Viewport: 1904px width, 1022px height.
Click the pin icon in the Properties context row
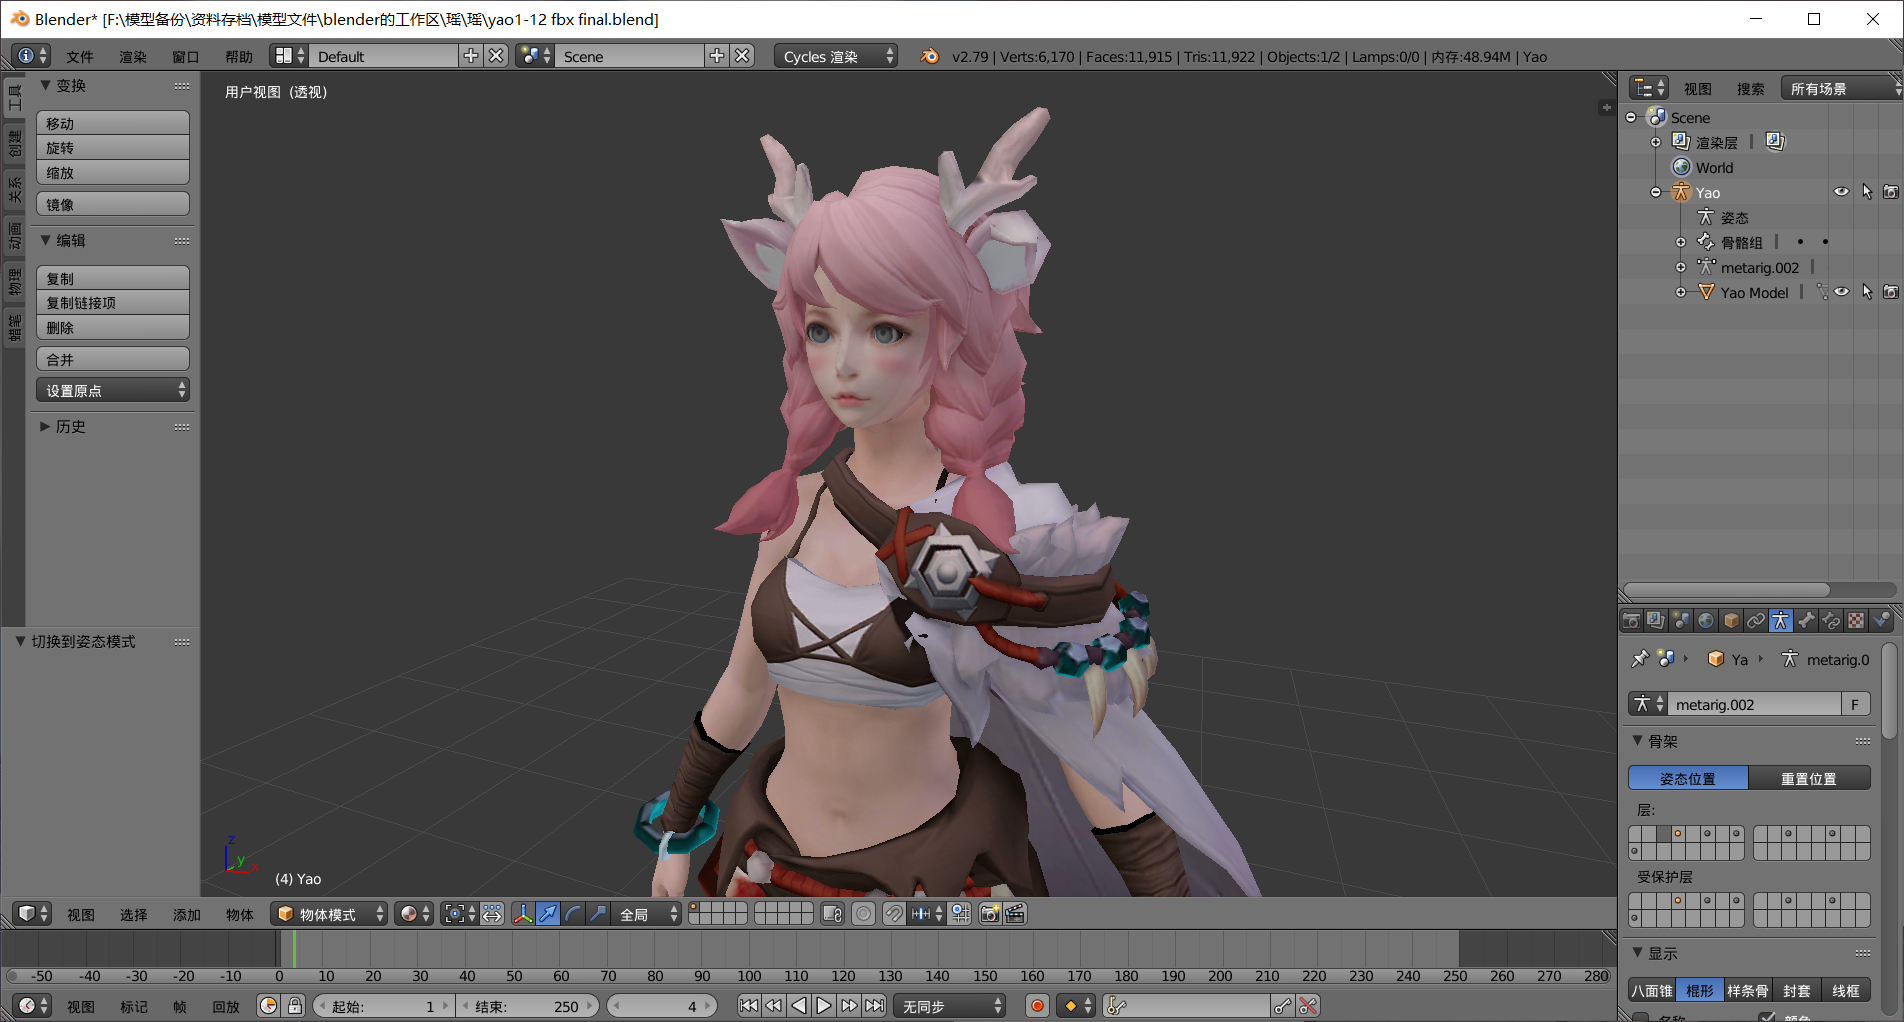click(x=1639, y=659)
